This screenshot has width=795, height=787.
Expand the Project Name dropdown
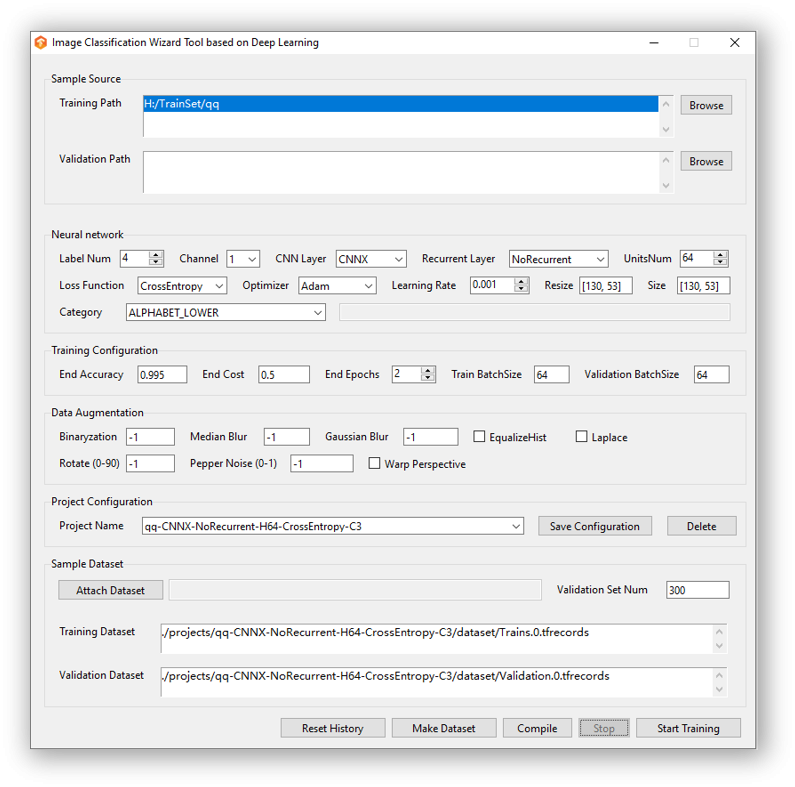click(x=333, y=526)
